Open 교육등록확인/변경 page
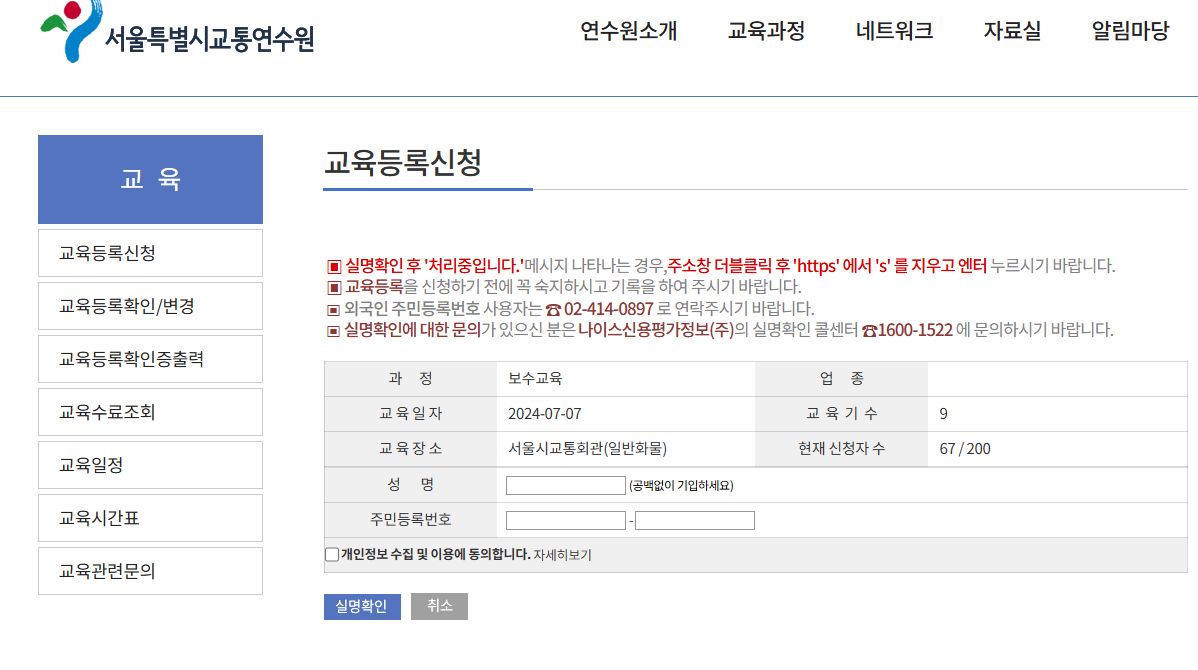This screenshot has height=670, width=1198. point(150,305)
